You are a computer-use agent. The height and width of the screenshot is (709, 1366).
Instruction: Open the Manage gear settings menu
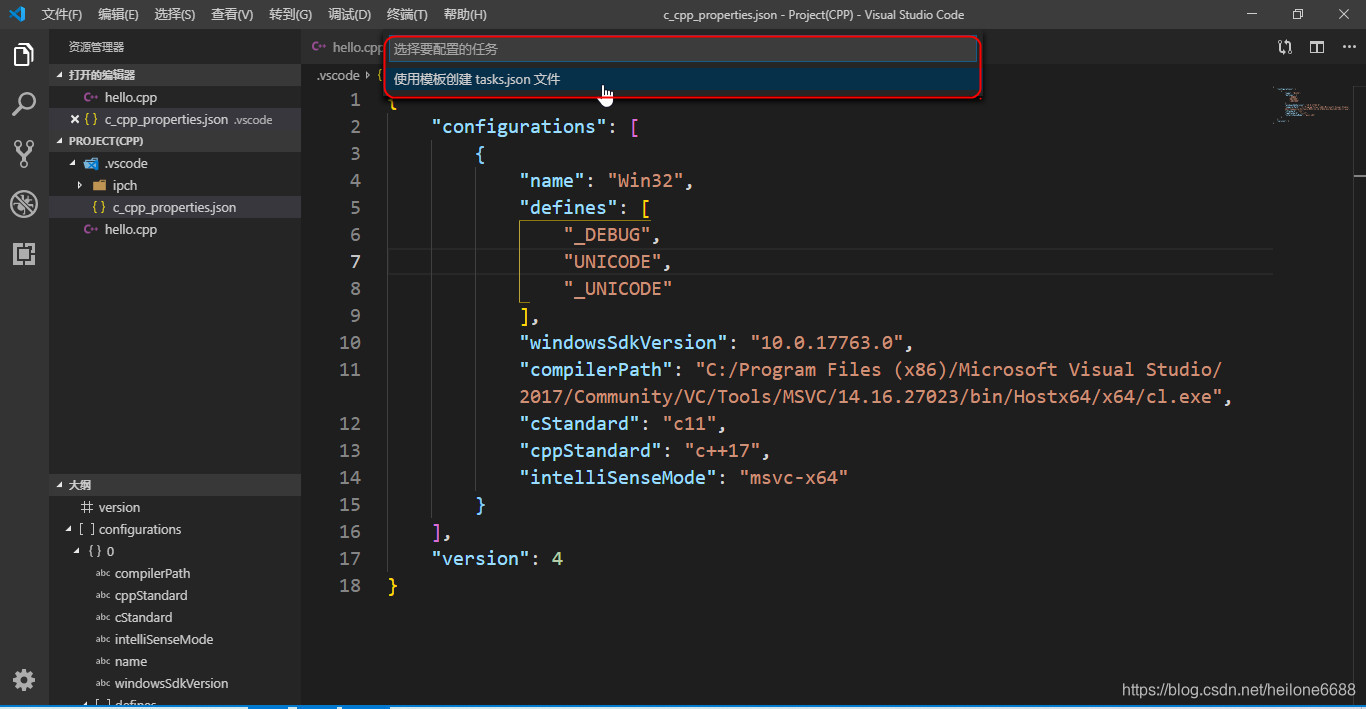(x=24, y=680)
